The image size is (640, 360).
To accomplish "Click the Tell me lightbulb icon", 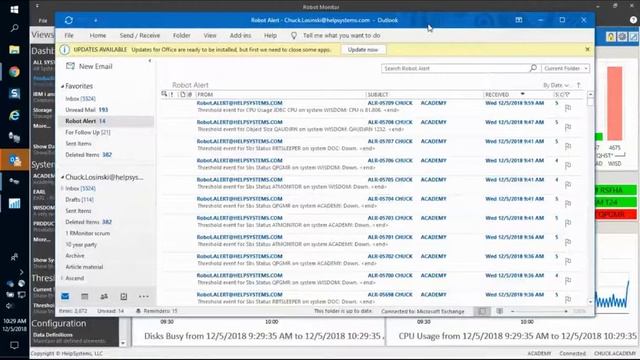I will tap(293, 36).
